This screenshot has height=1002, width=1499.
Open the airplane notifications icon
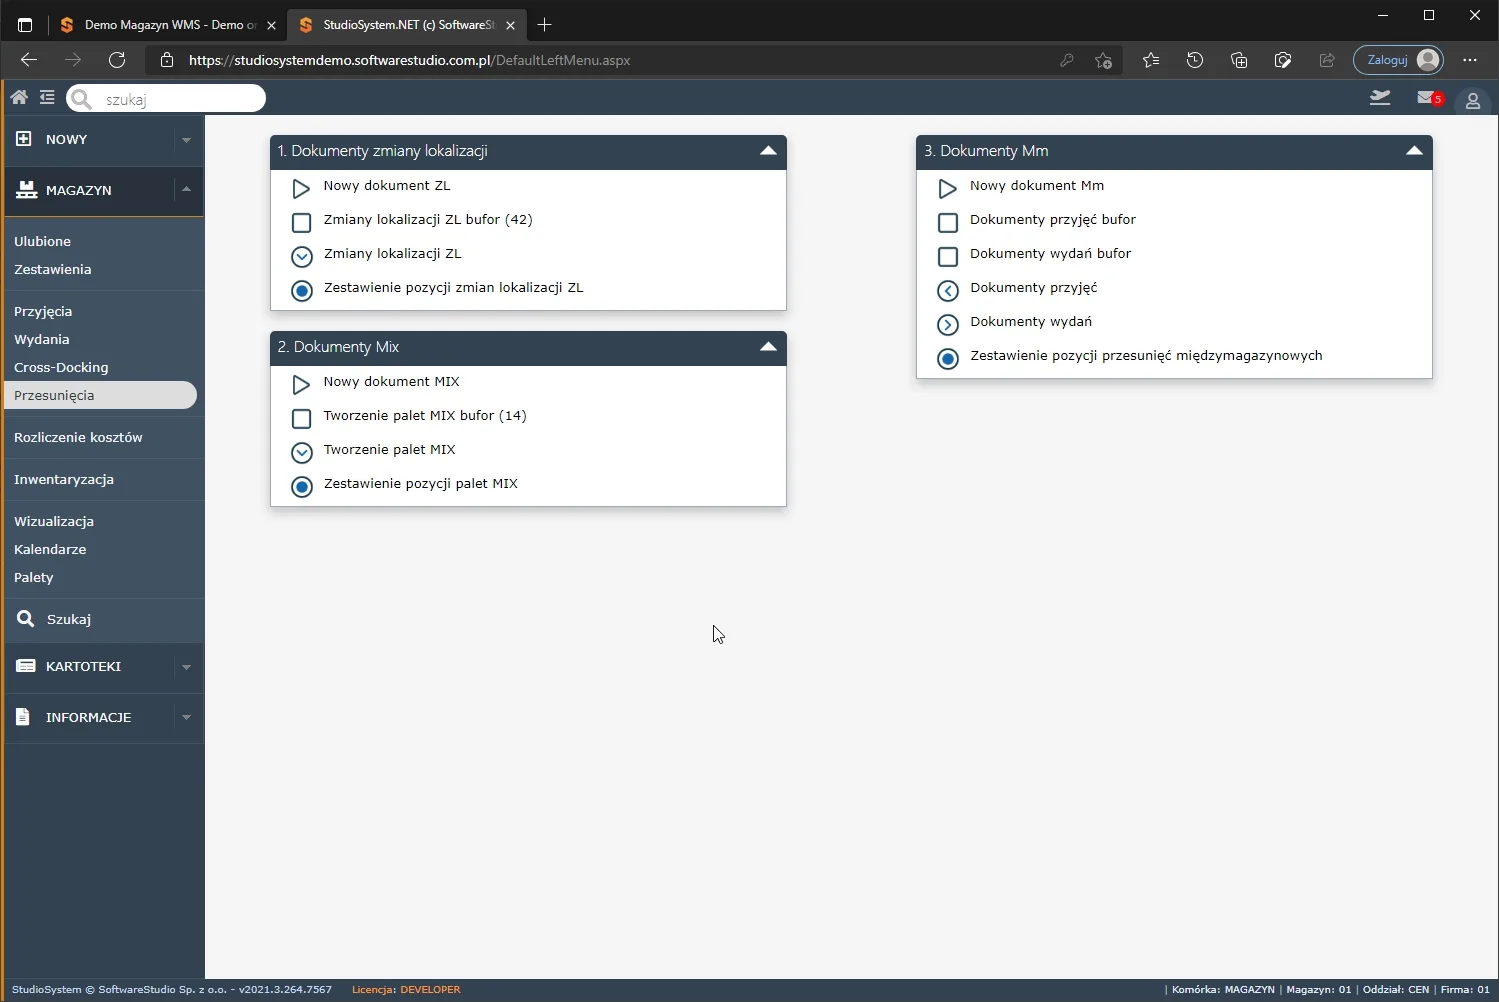point(1380,97)
